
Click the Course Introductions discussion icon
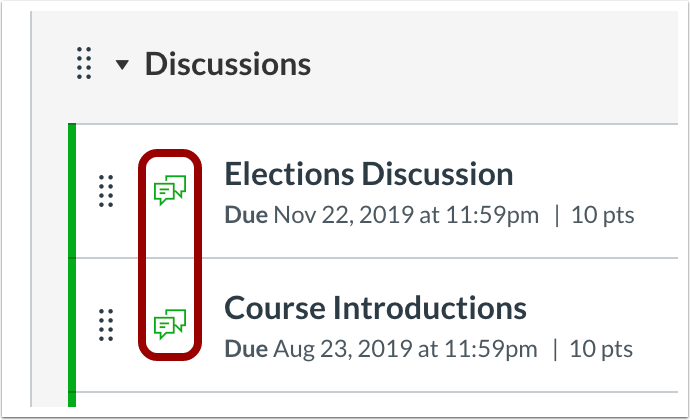(170, 324)
